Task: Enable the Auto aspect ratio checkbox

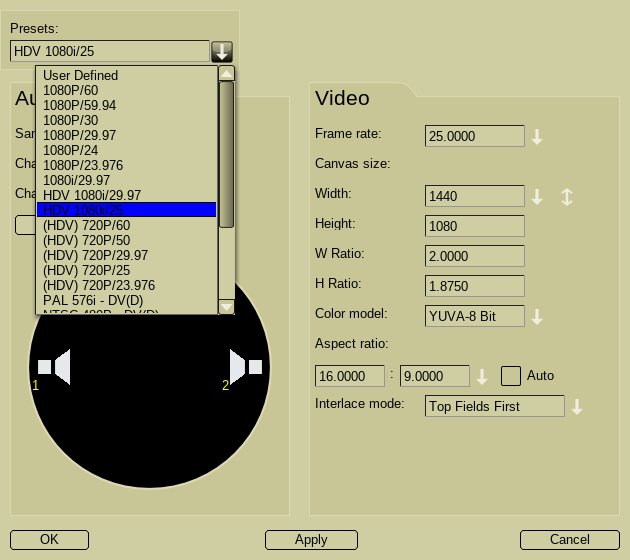Action: (x=511, y=376)
